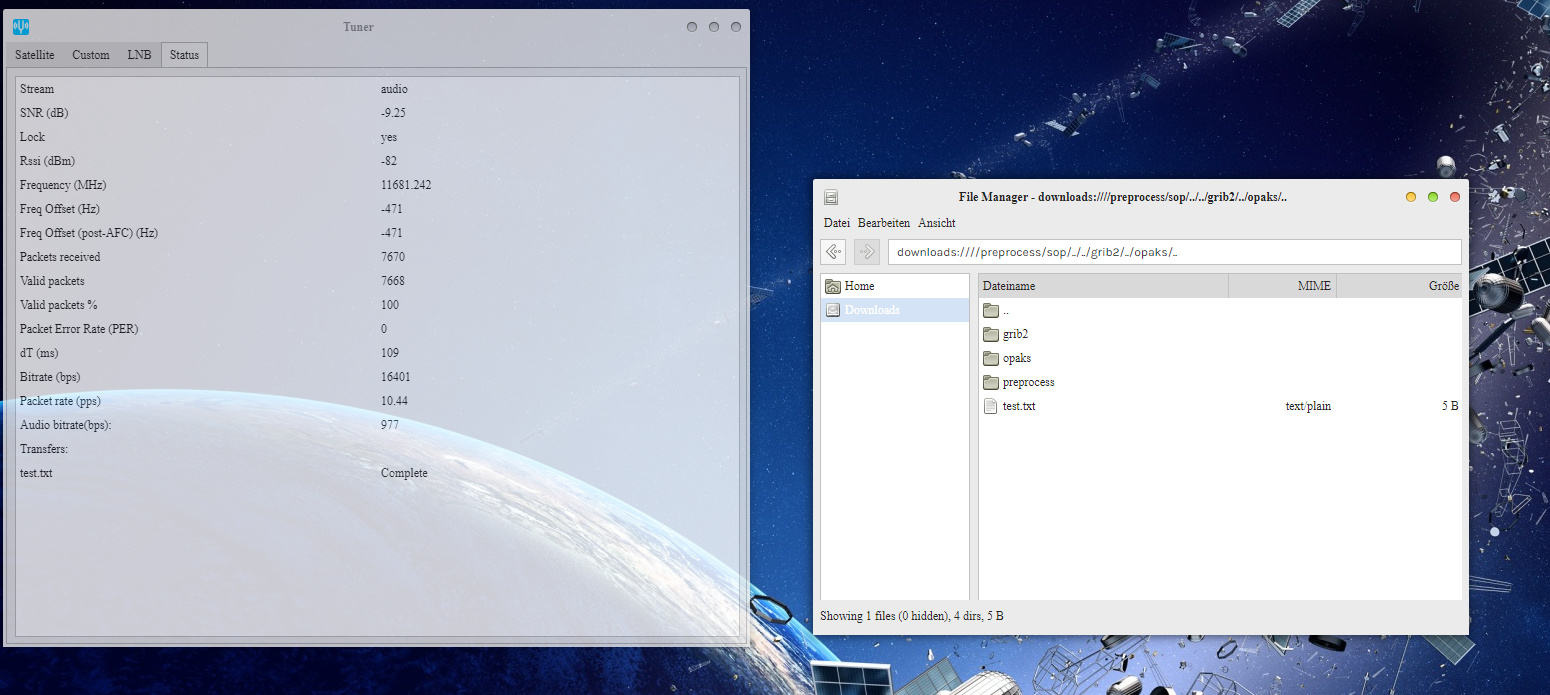Screen dimensions: 1550x695
Task: Open the Datei menu
Action: [837, 223]
